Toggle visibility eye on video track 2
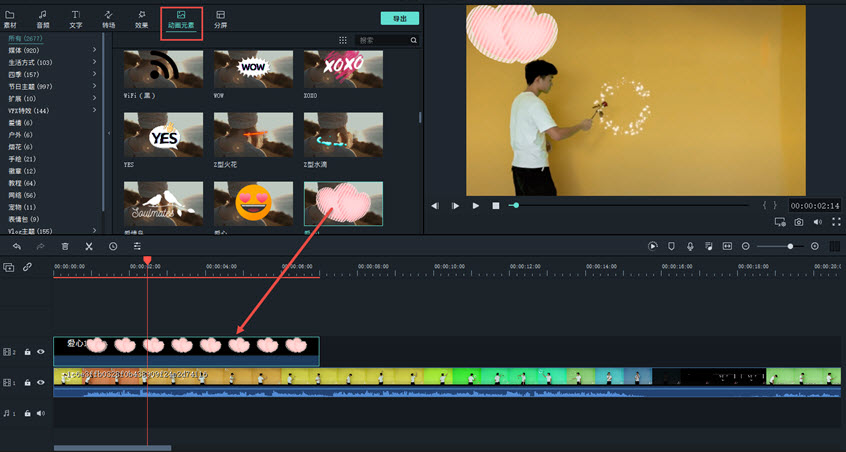Image resolution: width=846 pixels, height=452 pixels. pos(41,352)
